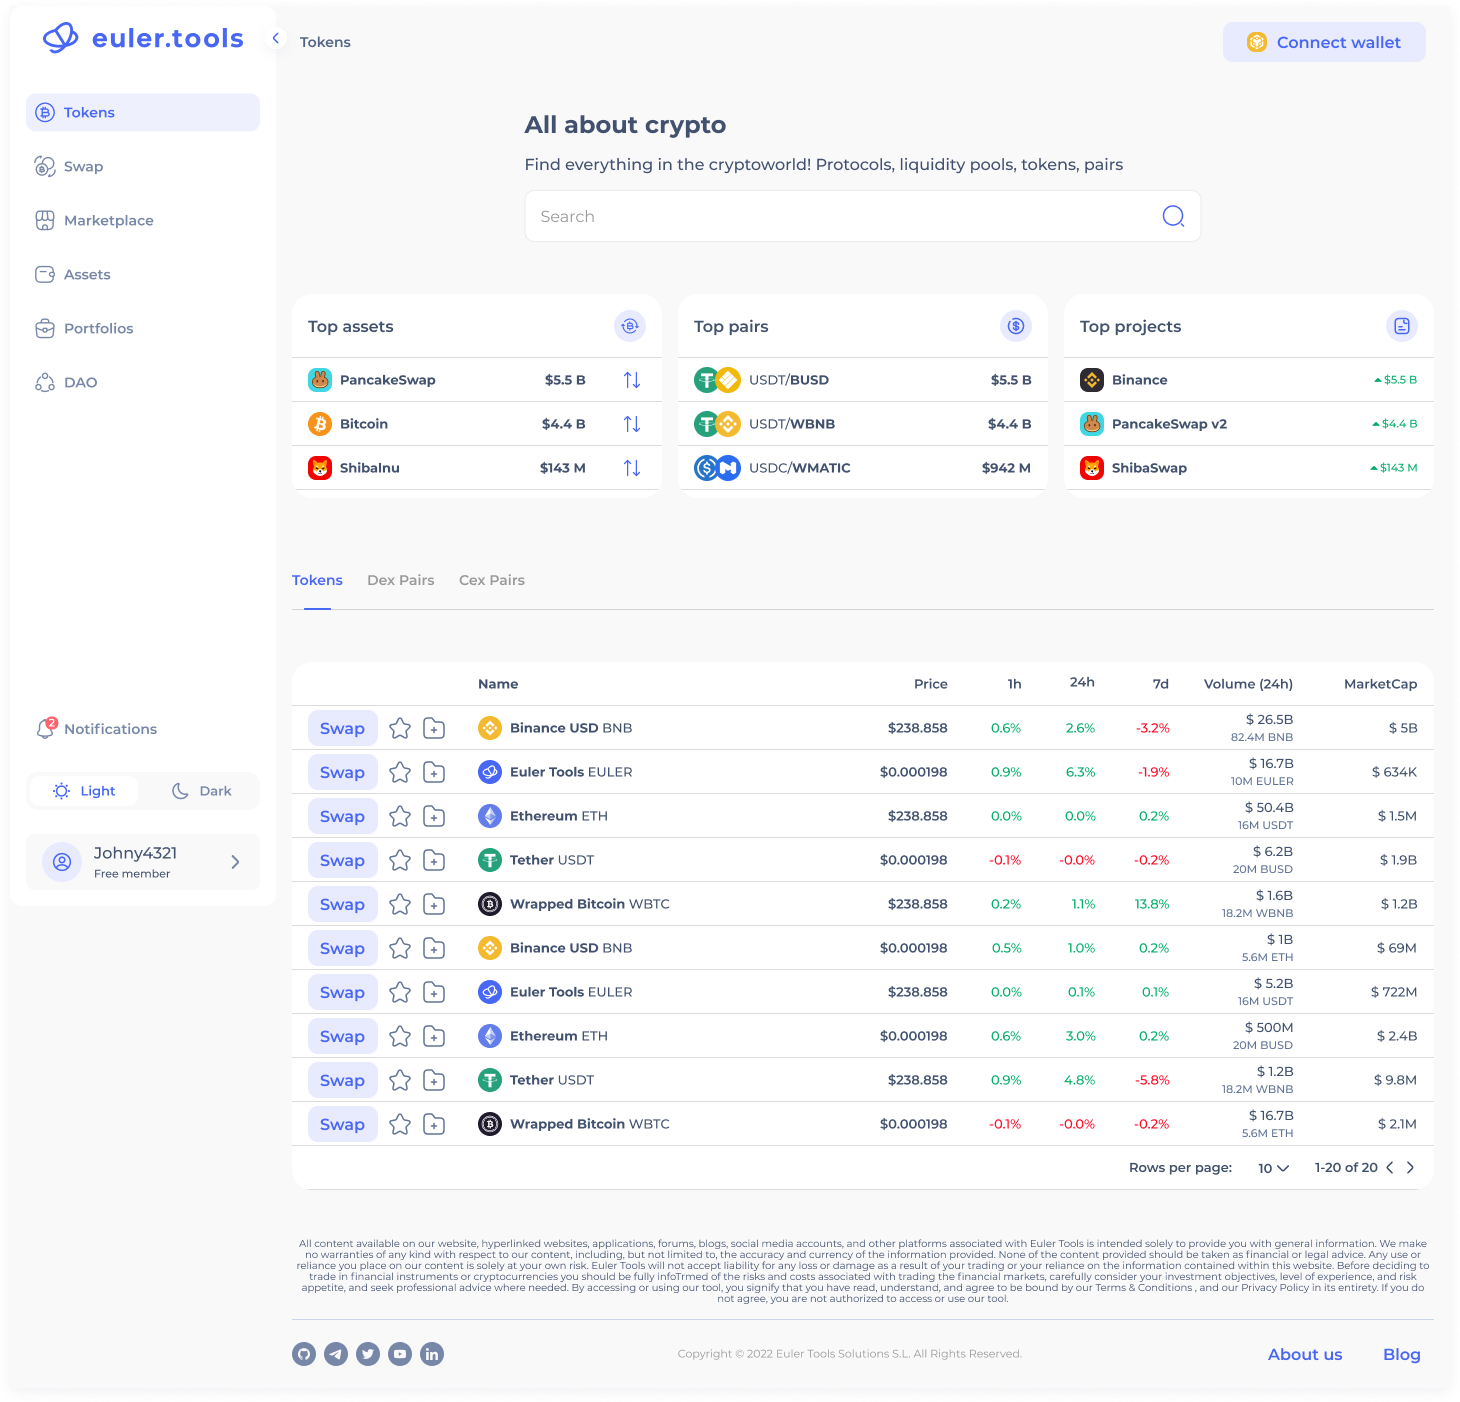1460x1402 pixels.
Task: Switch to the Dex Pairs tab
Action: (400, 580)
